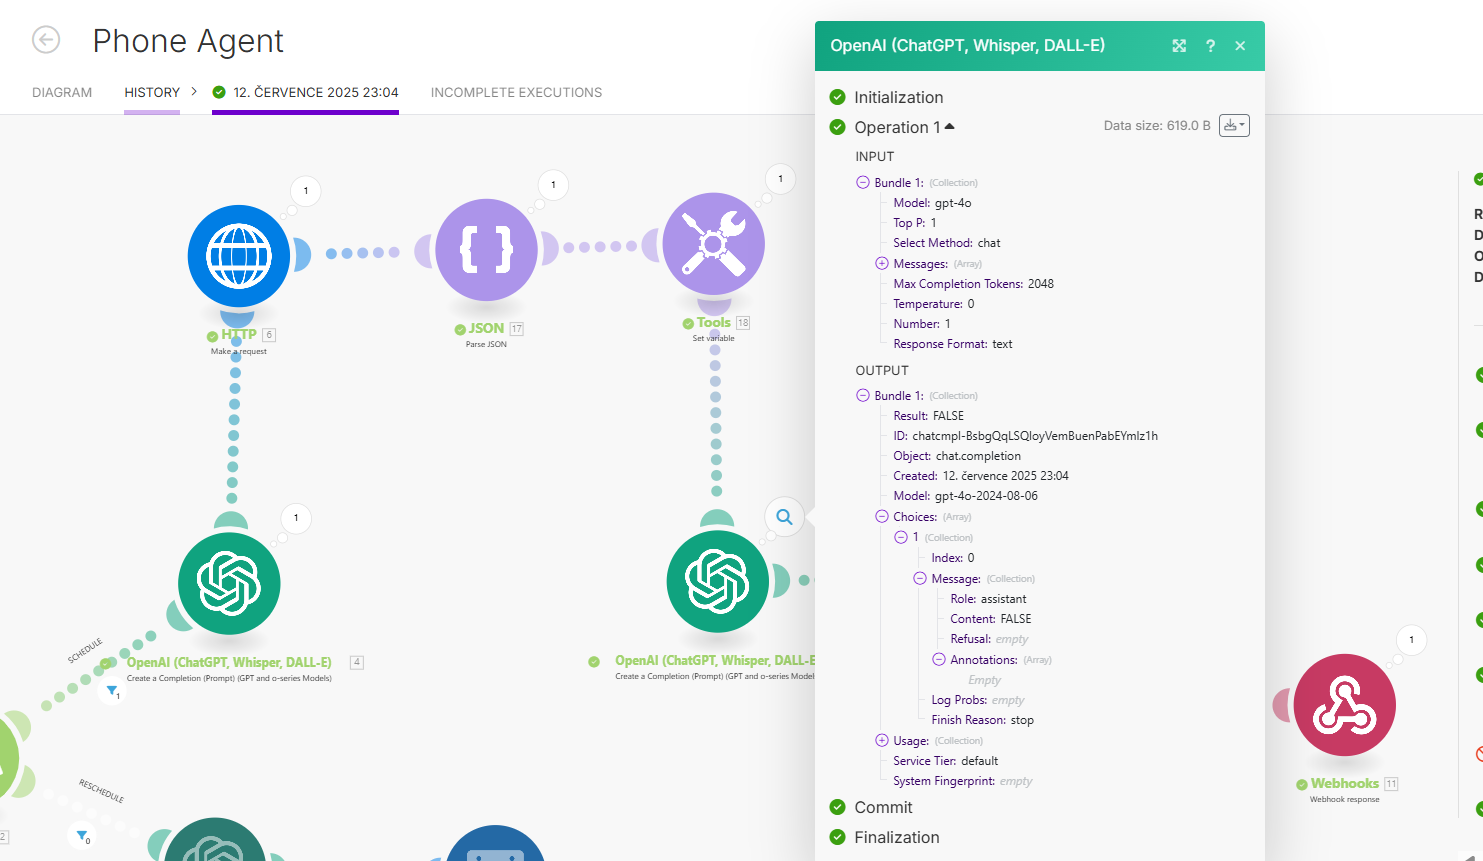Collapse the Annotations array
This screenshot has height=861, width=1483.
[939, 660]
